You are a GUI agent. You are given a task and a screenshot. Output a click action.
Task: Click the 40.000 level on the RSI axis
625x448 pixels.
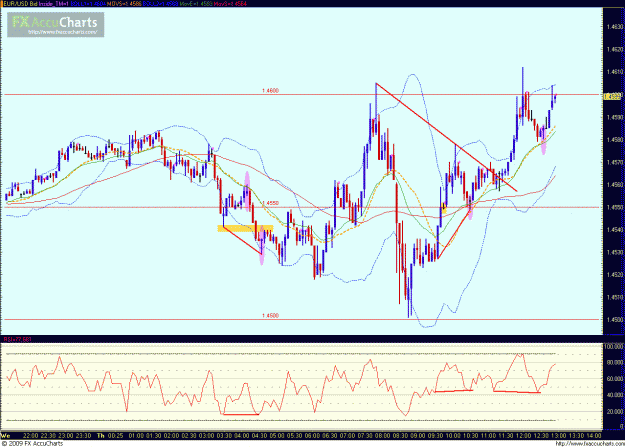coord(615,395)
